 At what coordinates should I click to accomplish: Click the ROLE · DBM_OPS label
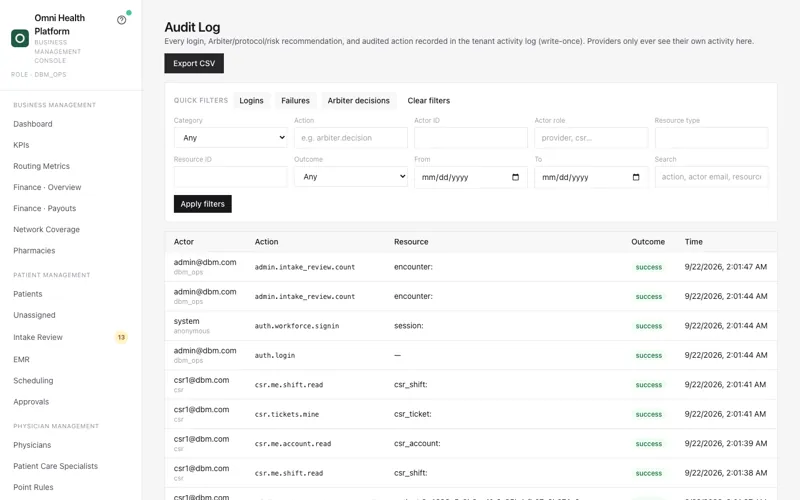click(39, 74)
